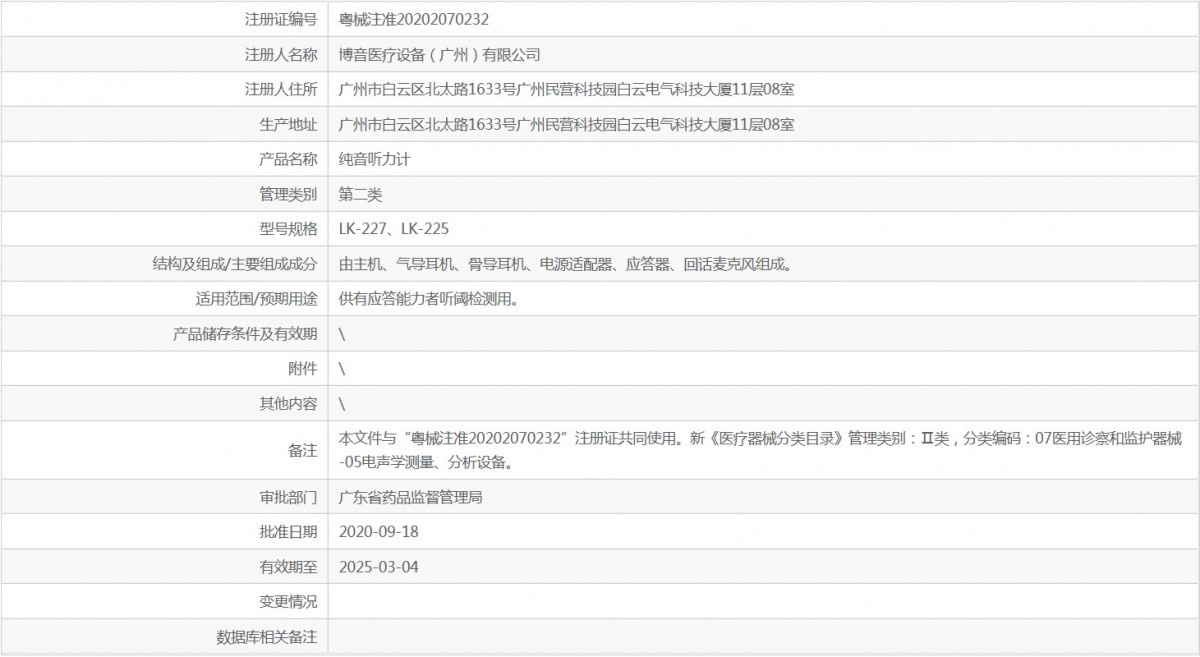The width and height of the screenshot is (1200, 657).
Task: Select the composition text starting 由主机、气导耳机
Action: 565,264
